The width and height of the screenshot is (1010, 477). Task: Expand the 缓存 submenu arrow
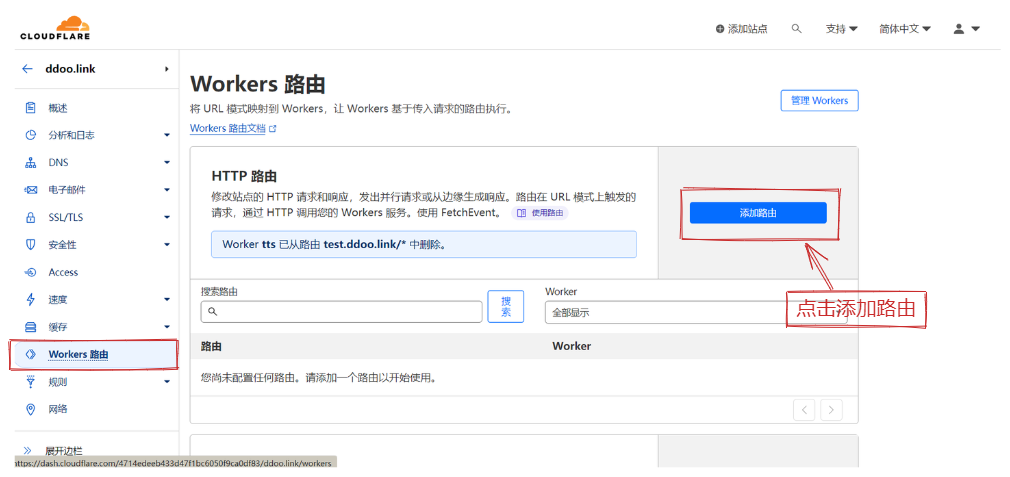[167, 327]
